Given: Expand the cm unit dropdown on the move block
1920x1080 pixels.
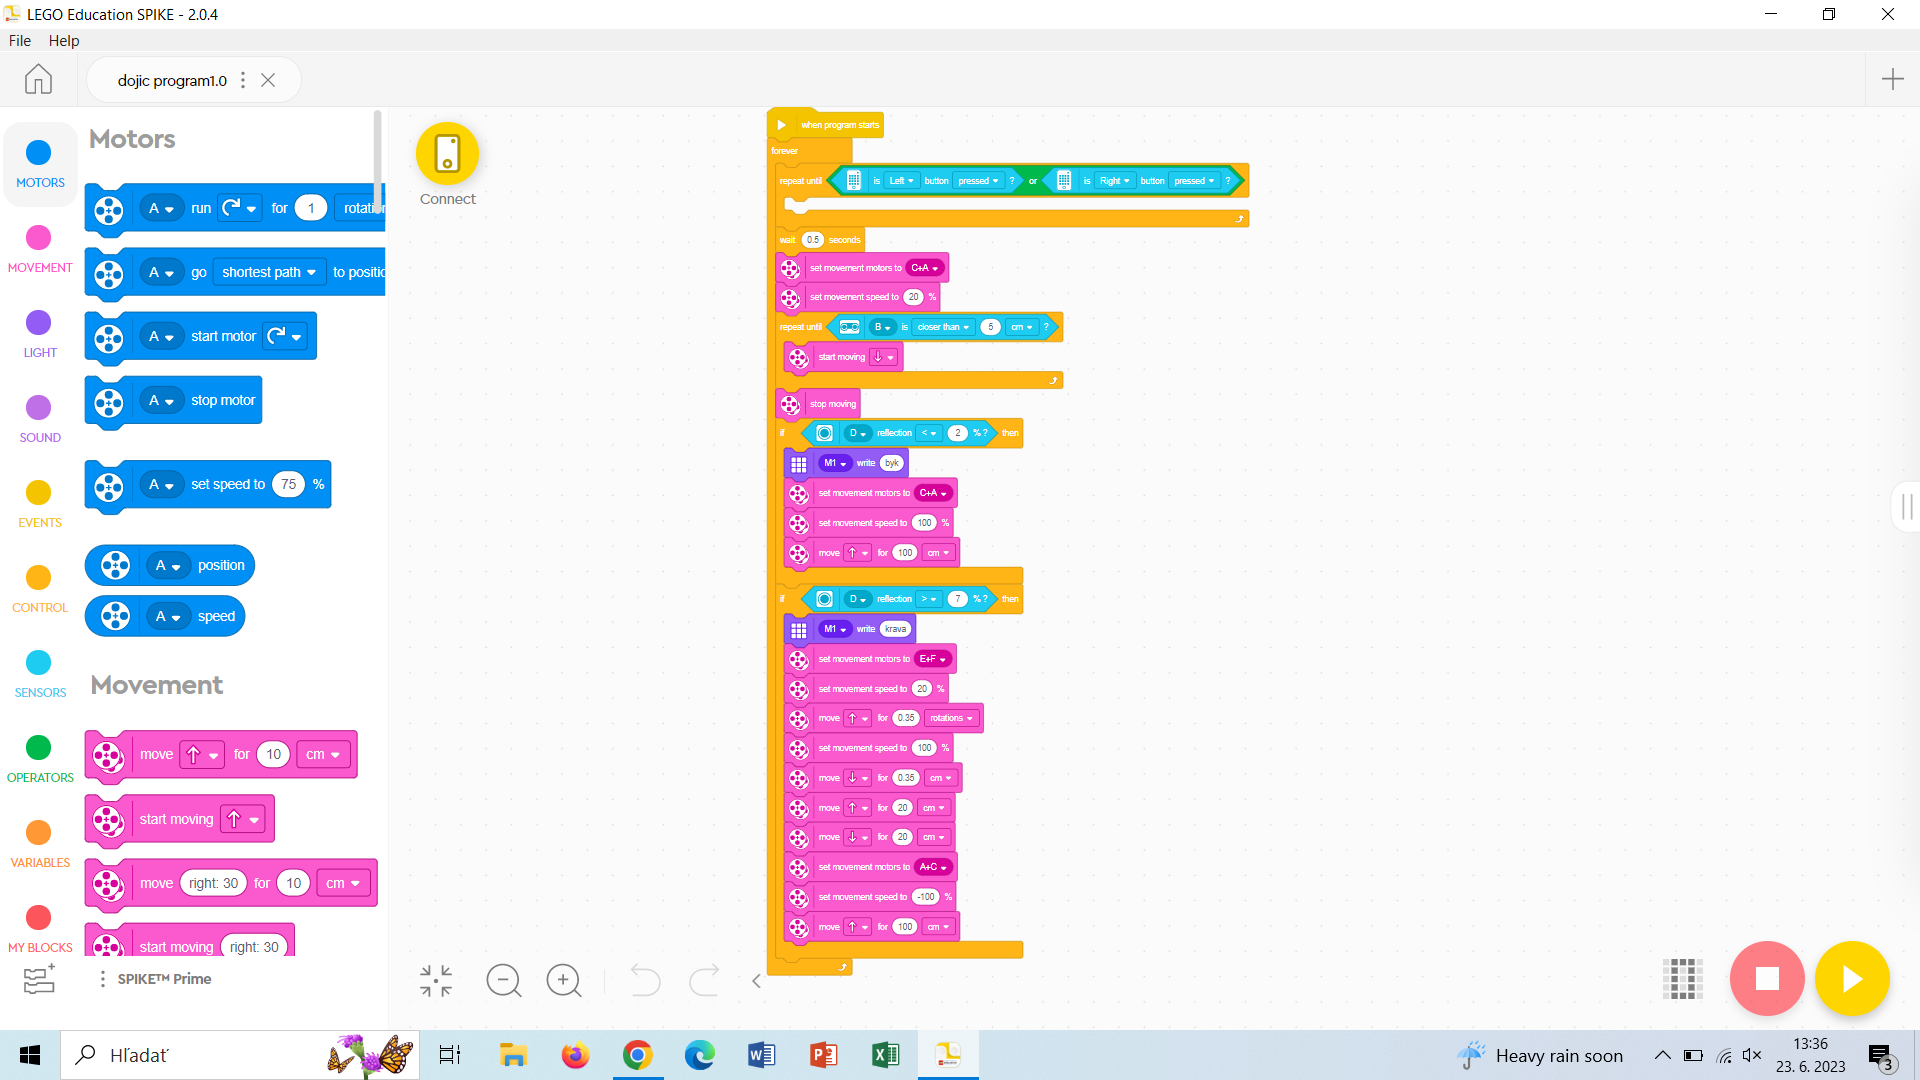Looking at the screenshot, I should pos(324,755).
